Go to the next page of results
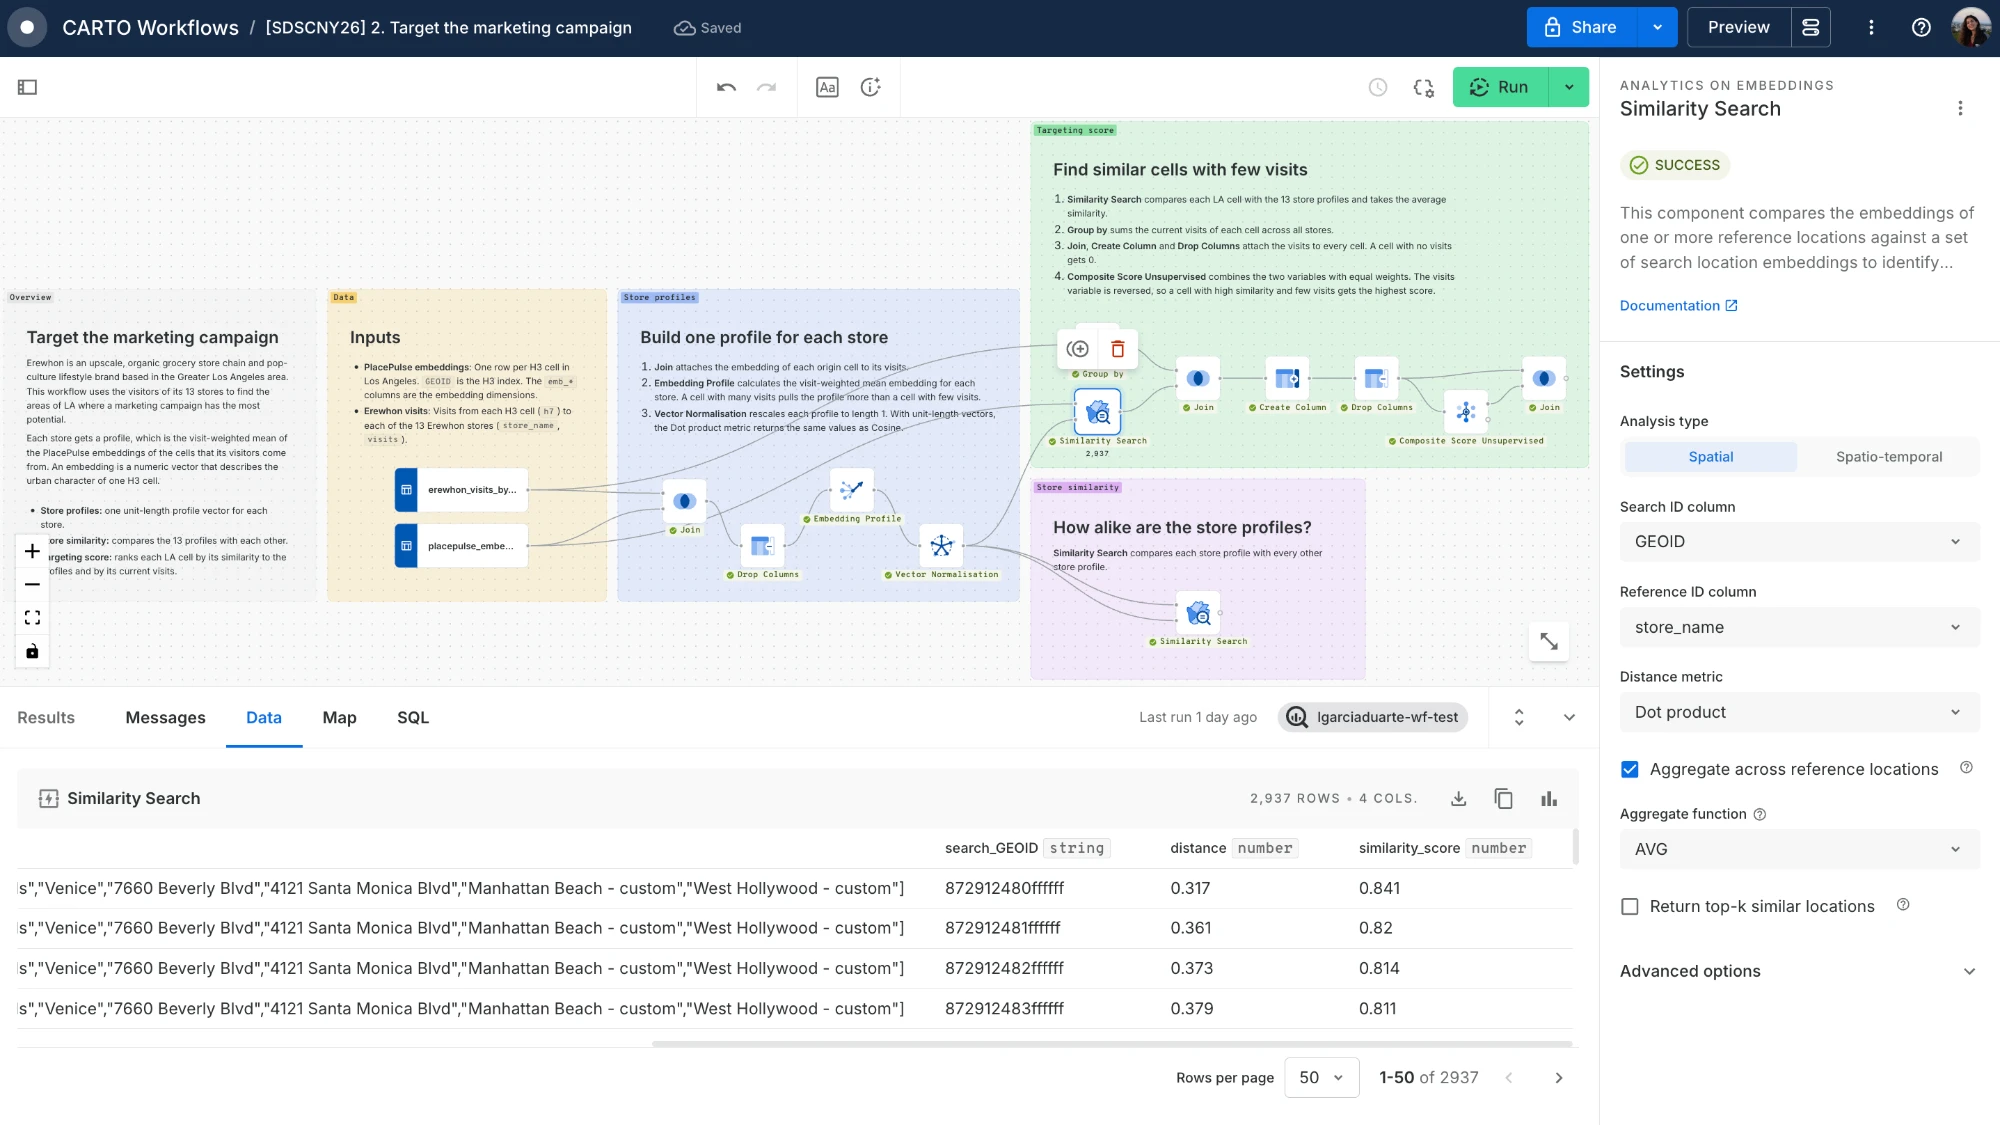 (1558, 1078)
